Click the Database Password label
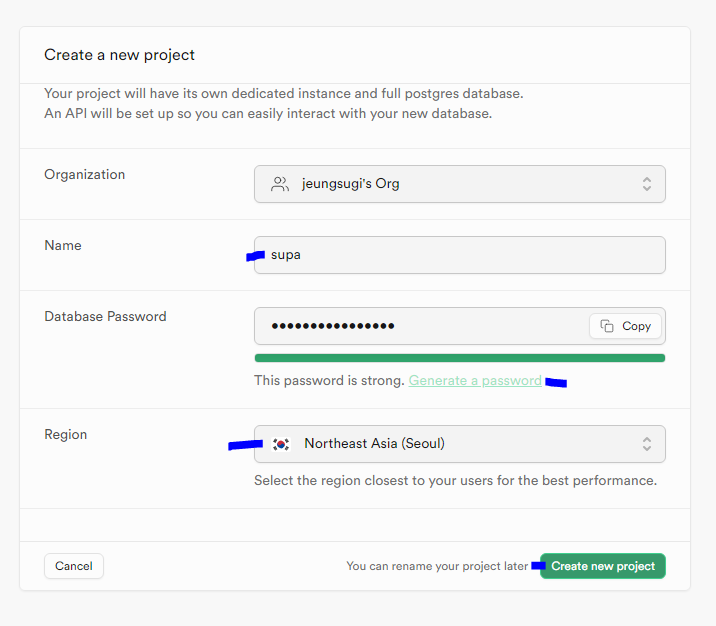 click(x=105, y=316)
